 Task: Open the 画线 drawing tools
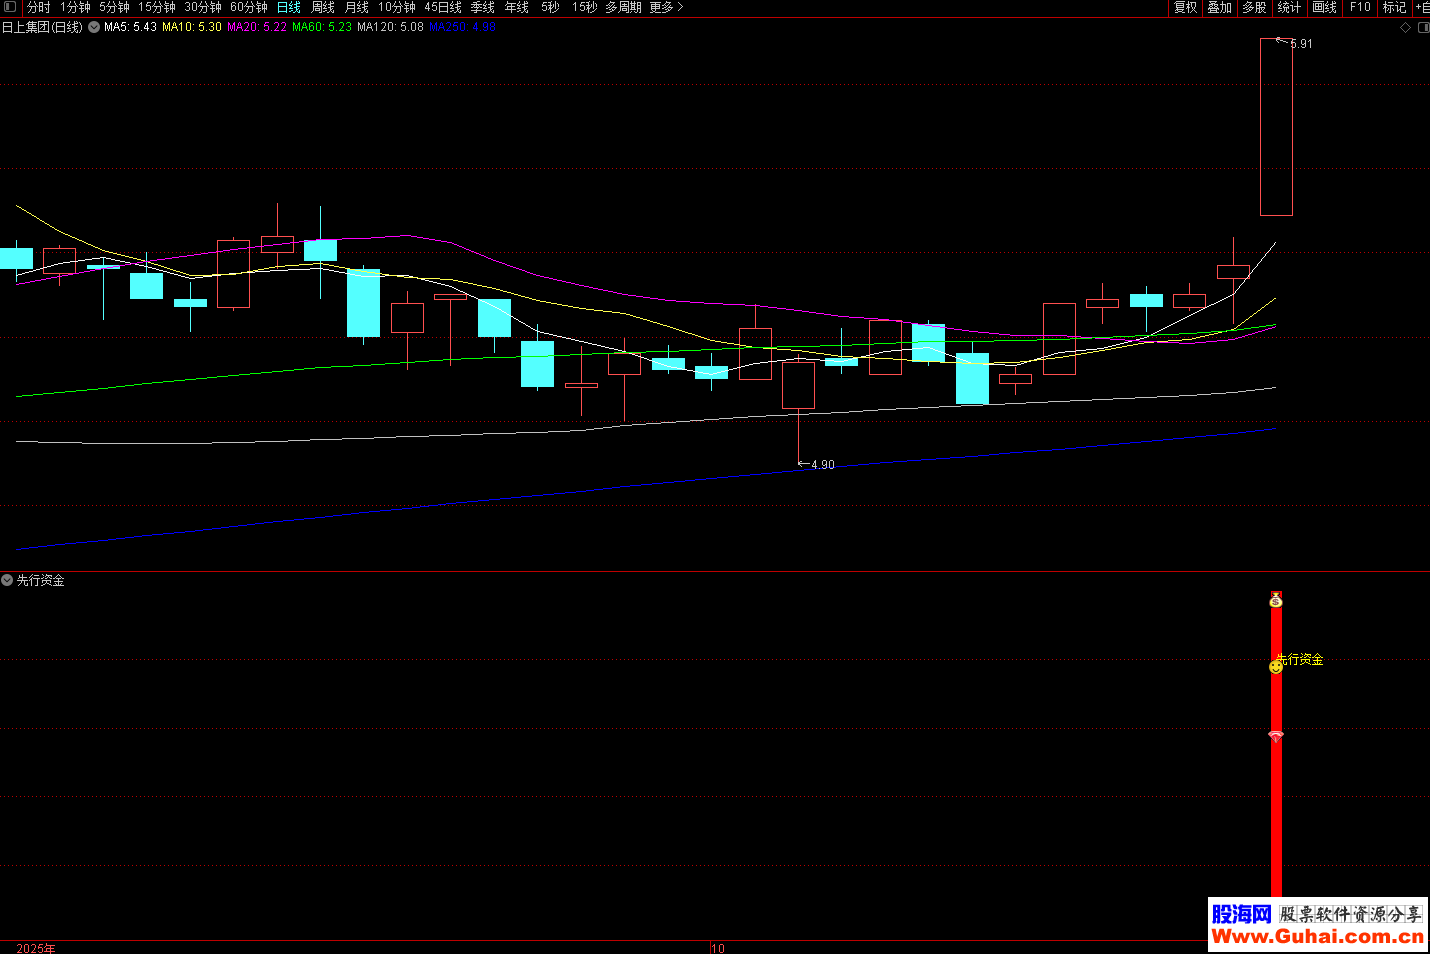pyautogui.click(x=1324, y=7)
